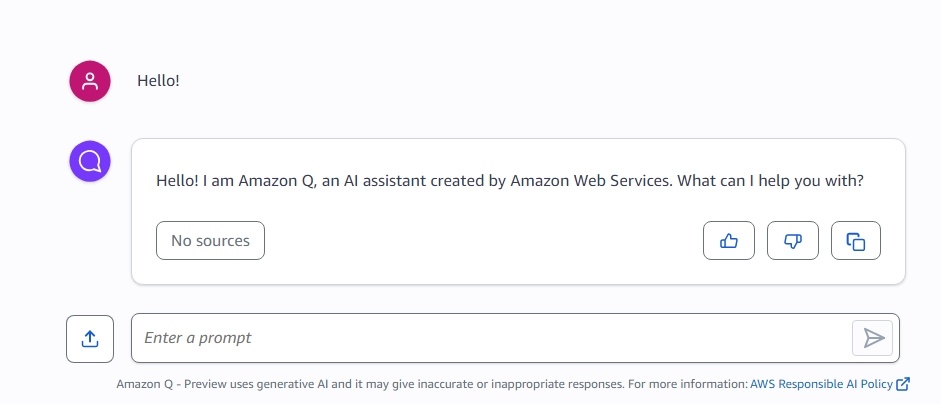Click the external link icon after AI Policy
Screen dimensions: 941x404
[x=903, y=384]
